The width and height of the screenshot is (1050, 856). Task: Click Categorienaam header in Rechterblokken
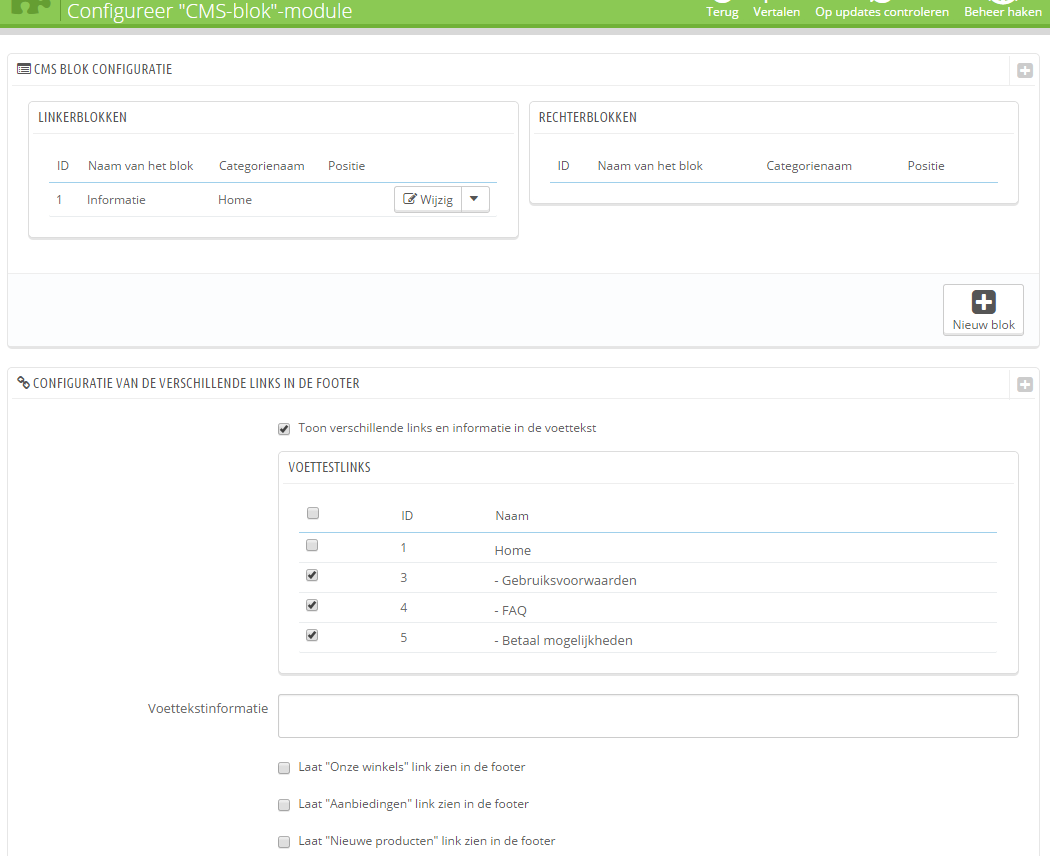click(x=809, y=165)
